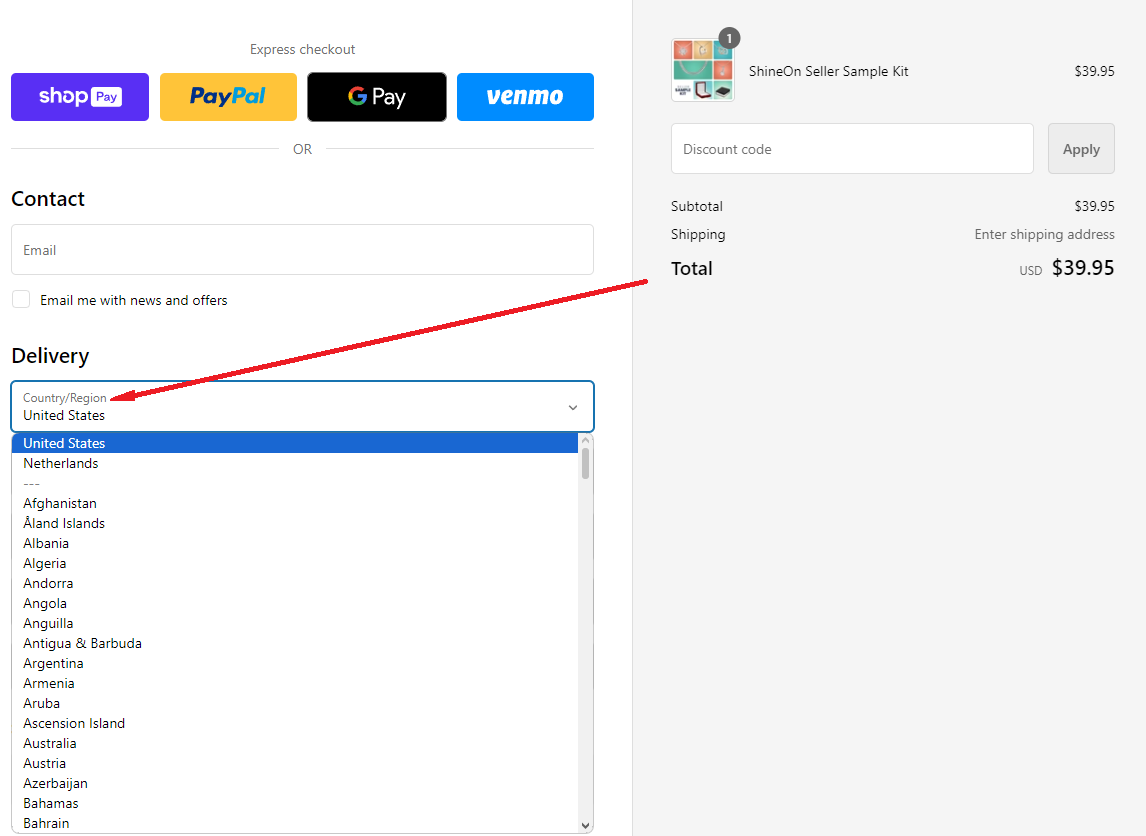Click the quantity badge on product image
This screenshot has height=836, width=1146.
(x=729, y=38)
